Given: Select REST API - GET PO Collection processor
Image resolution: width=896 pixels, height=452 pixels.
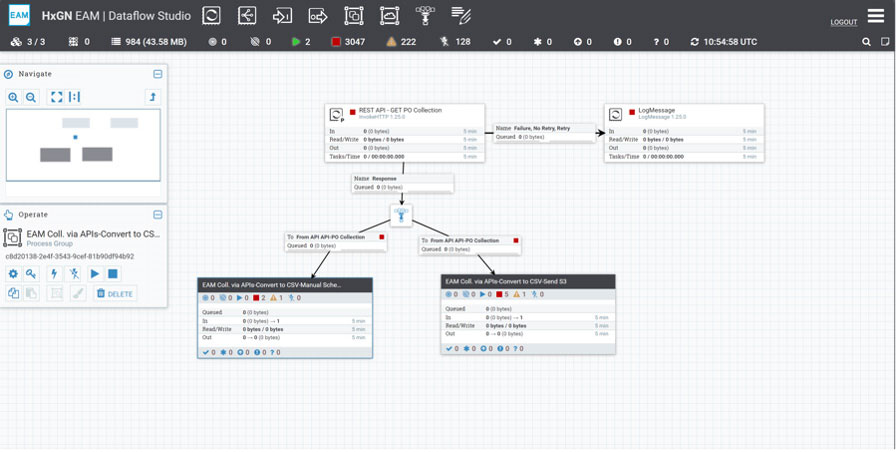Looking at the screenshot, I should point(405,133).
